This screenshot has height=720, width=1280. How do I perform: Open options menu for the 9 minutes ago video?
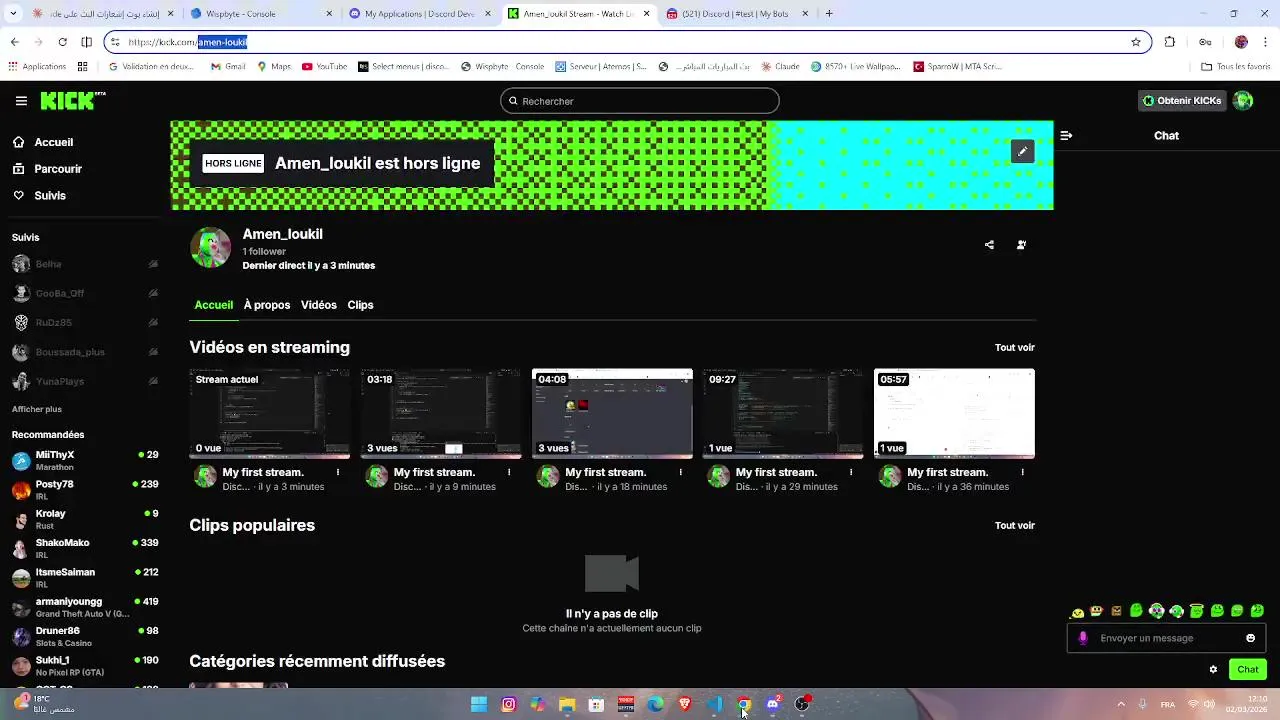coord(509,472)
